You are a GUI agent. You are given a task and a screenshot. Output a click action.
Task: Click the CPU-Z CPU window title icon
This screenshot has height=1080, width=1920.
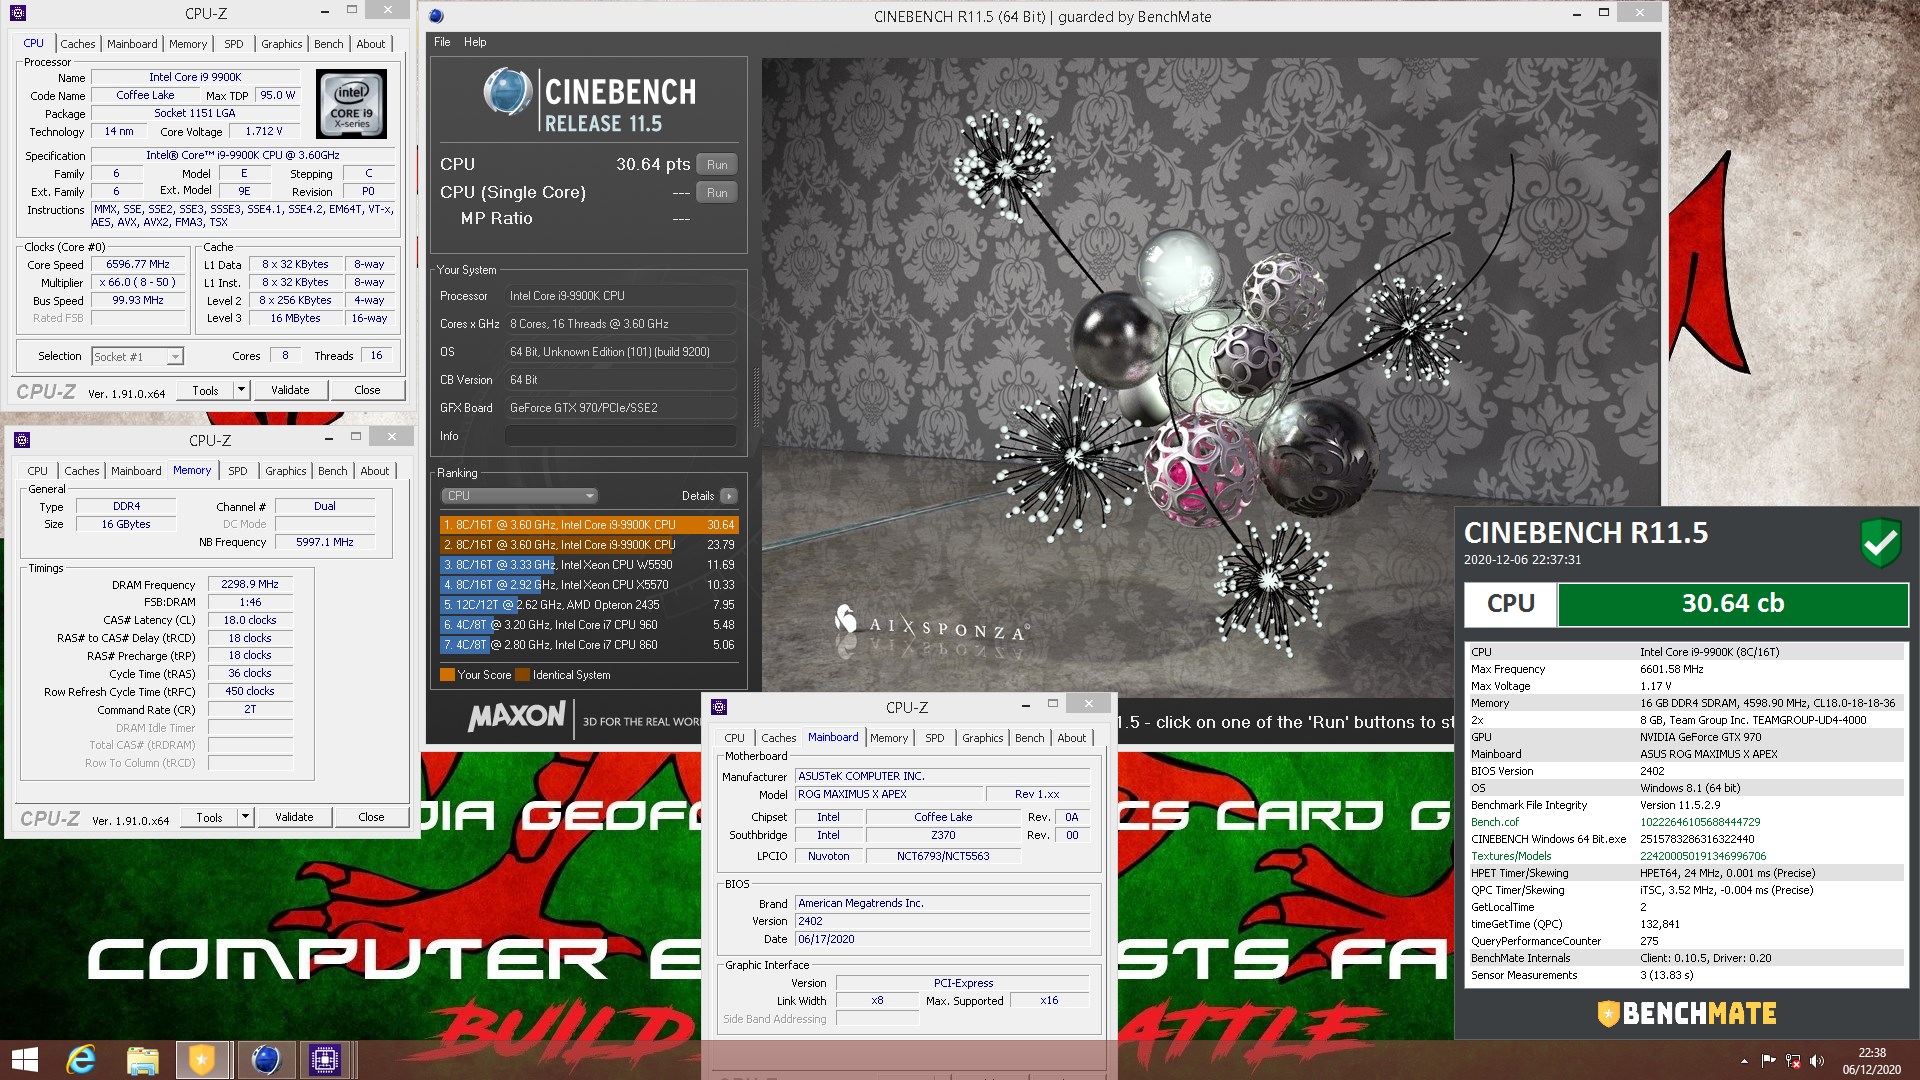click(x=18, y=13)
